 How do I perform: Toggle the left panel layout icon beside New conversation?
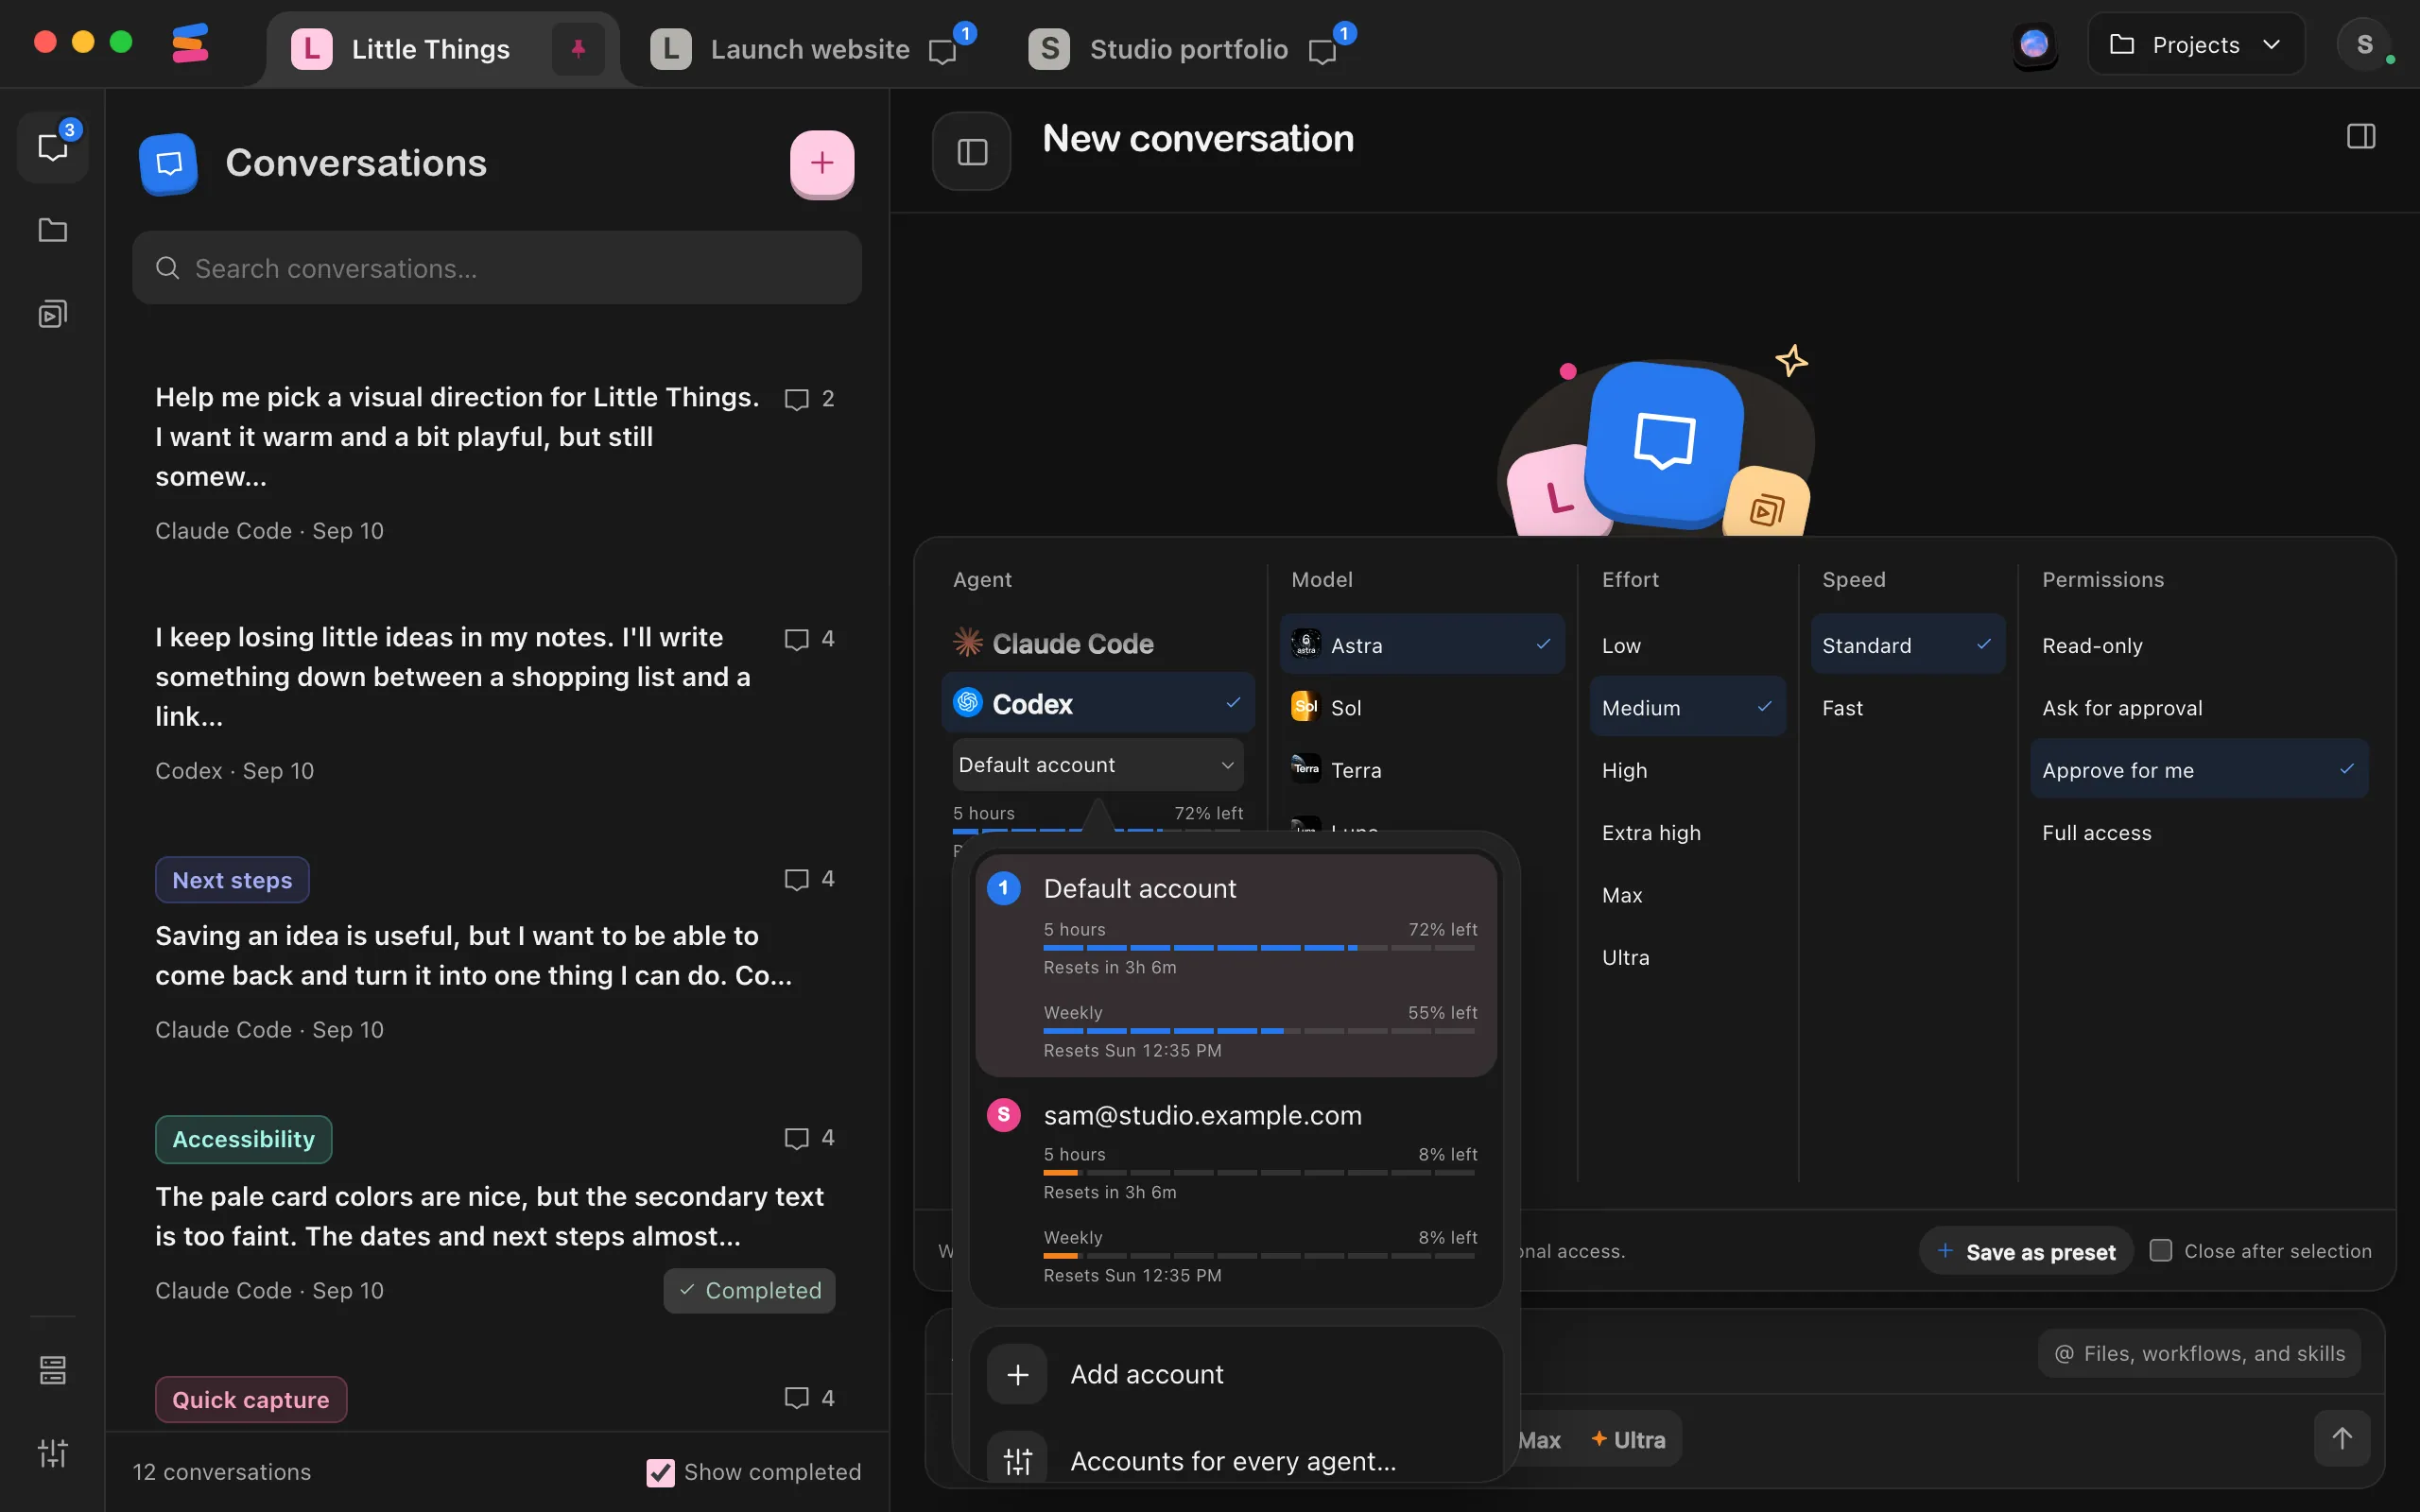(x=972, y=152)
